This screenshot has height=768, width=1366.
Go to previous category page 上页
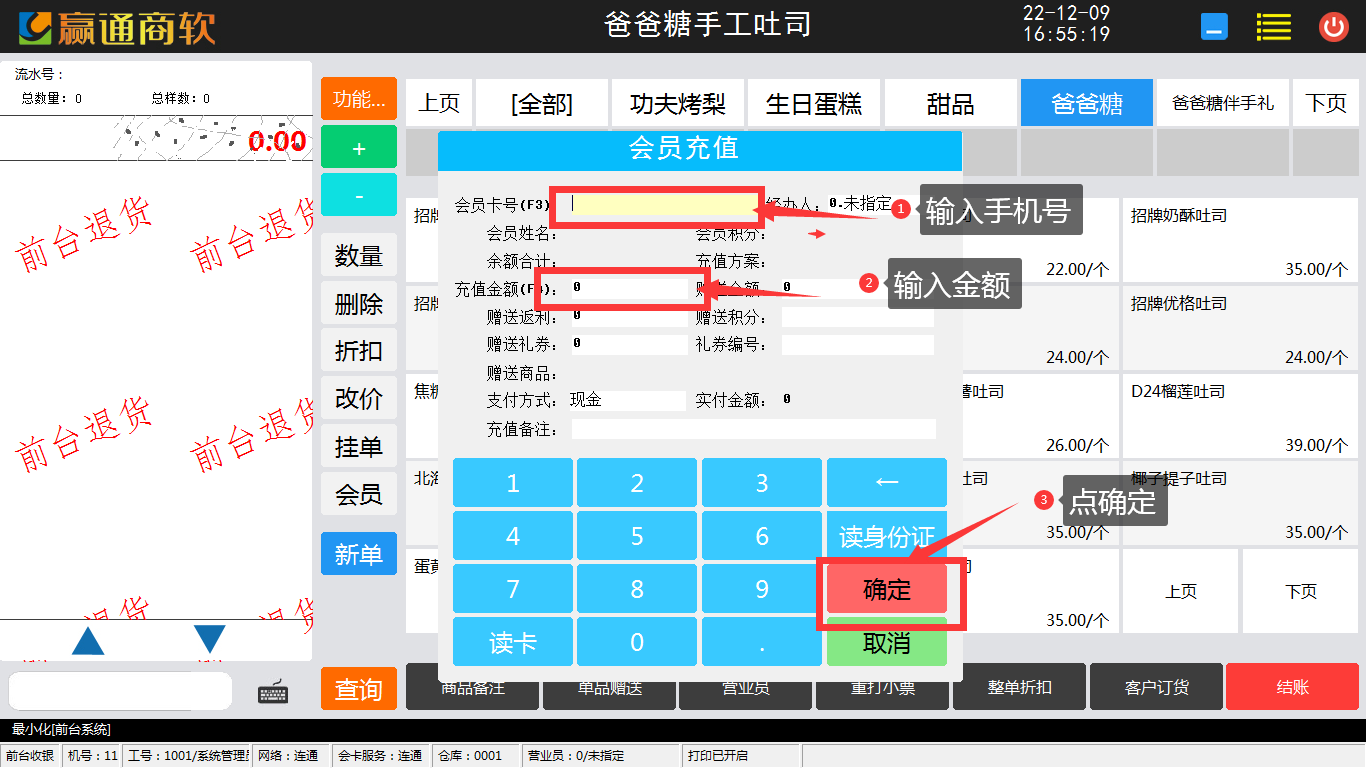pyautogui.click(x=439, y=103)
